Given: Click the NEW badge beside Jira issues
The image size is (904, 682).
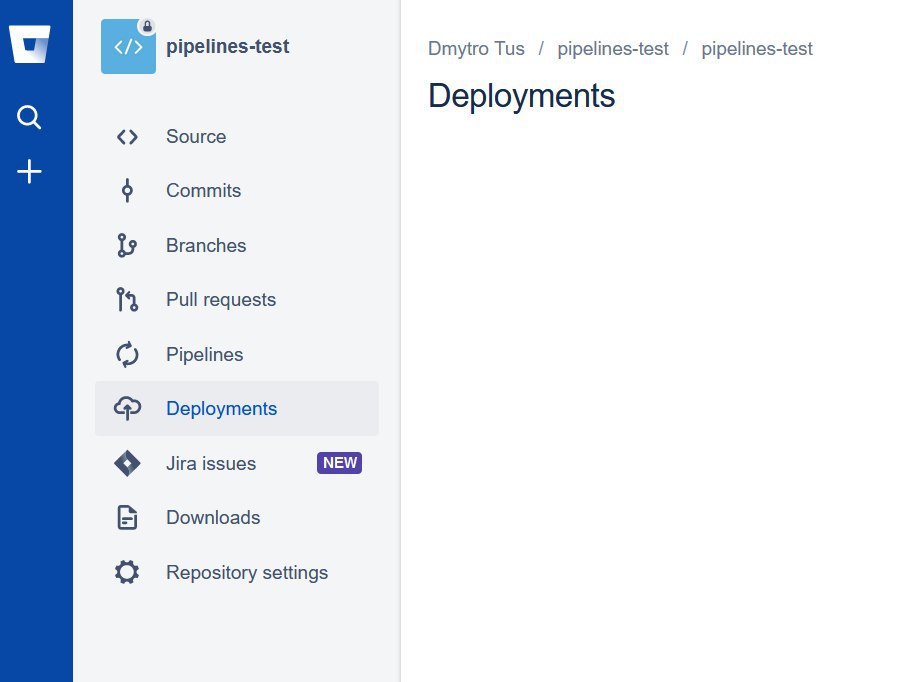Looking at the screenshot, I should (x=339, y=463).
